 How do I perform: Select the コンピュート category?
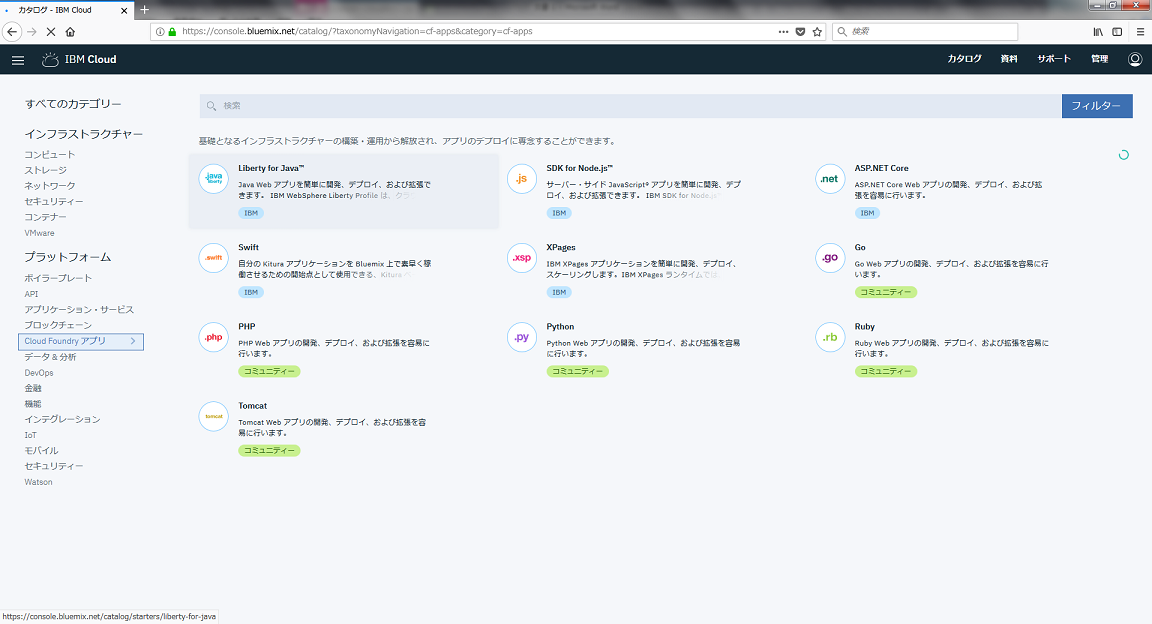pyautogui.click(x=49, y=154)
